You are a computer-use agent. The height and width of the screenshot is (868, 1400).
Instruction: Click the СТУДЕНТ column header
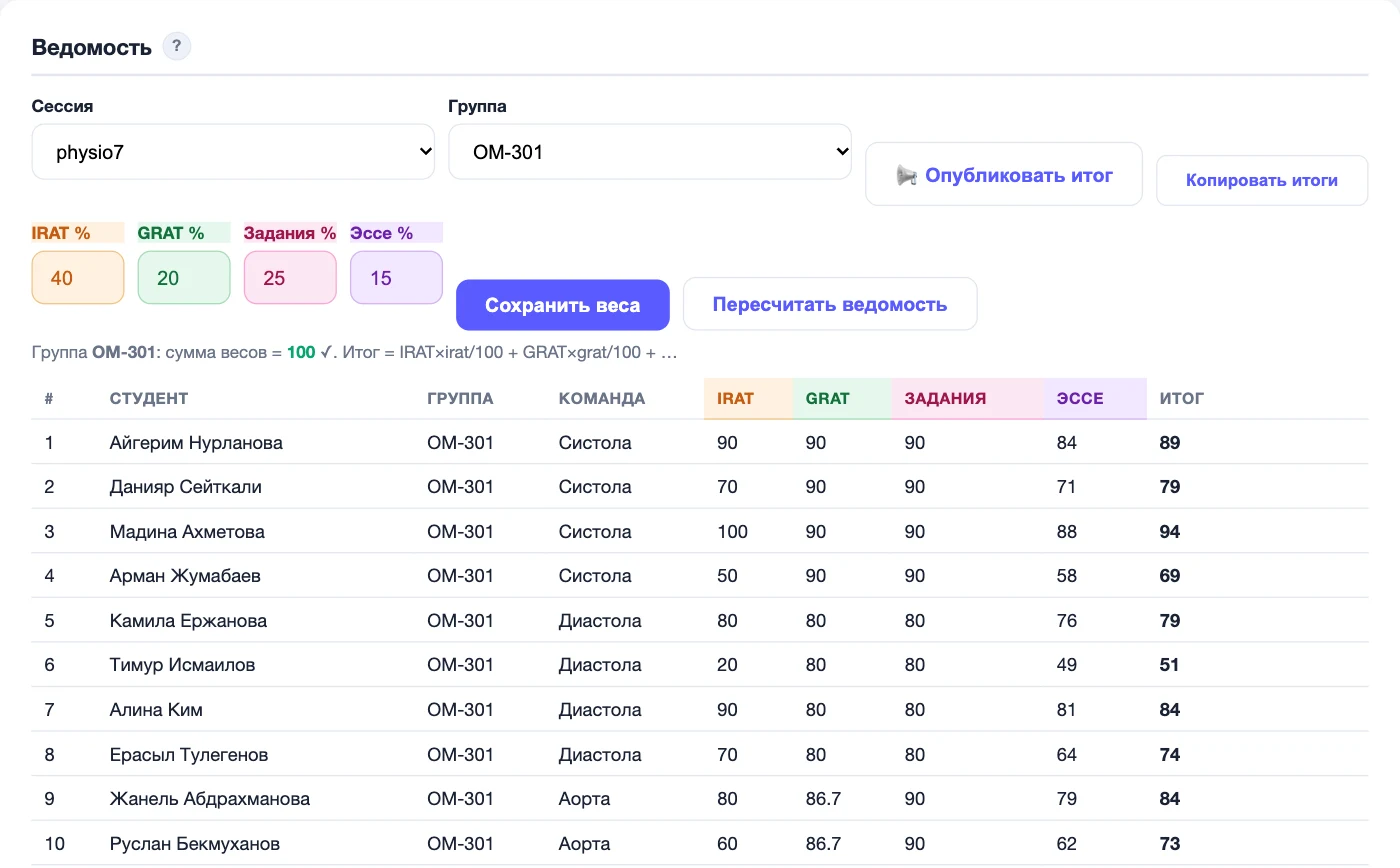tap(149, 398)
